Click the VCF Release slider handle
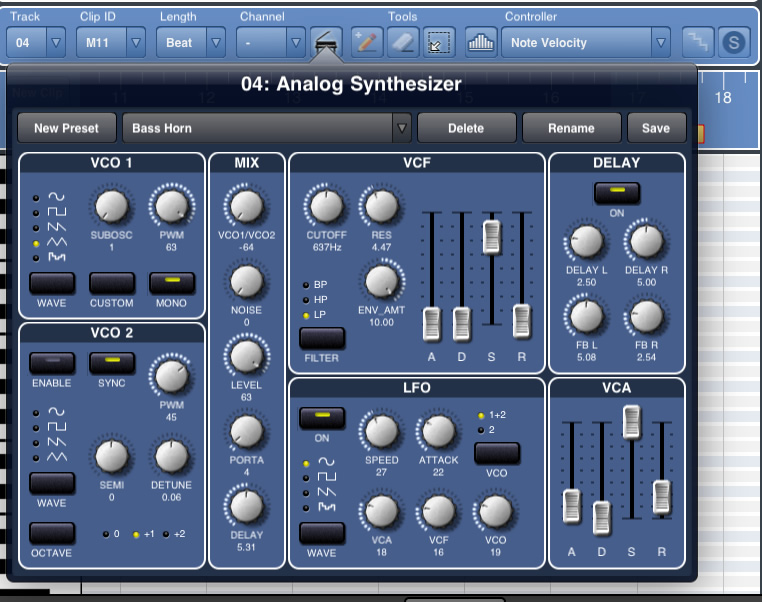This screenshot has height=602, width=762. (x=522, y=321)
